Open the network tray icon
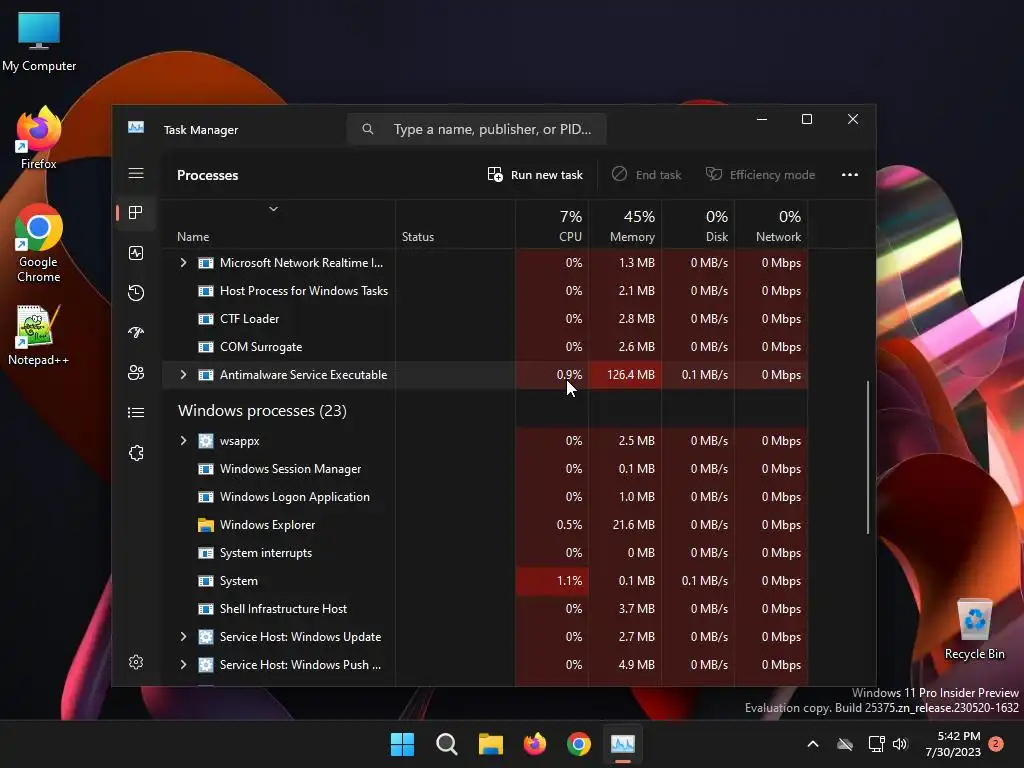 click(876, 744)
